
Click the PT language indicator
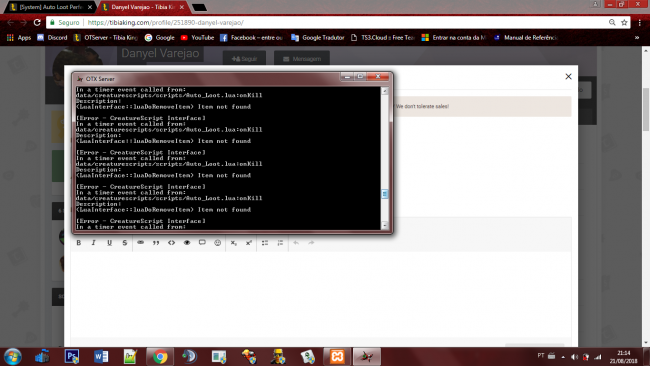pos(541,356)
